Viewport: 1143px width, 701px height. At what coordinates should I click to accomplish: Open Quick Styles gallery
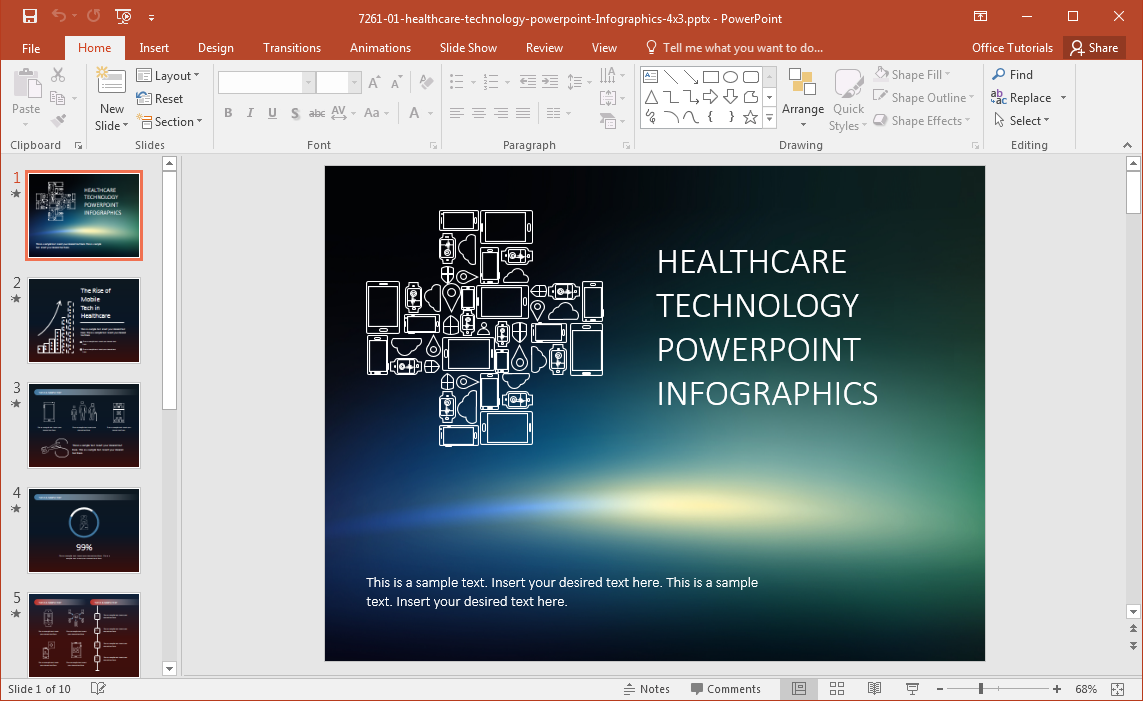849,100
